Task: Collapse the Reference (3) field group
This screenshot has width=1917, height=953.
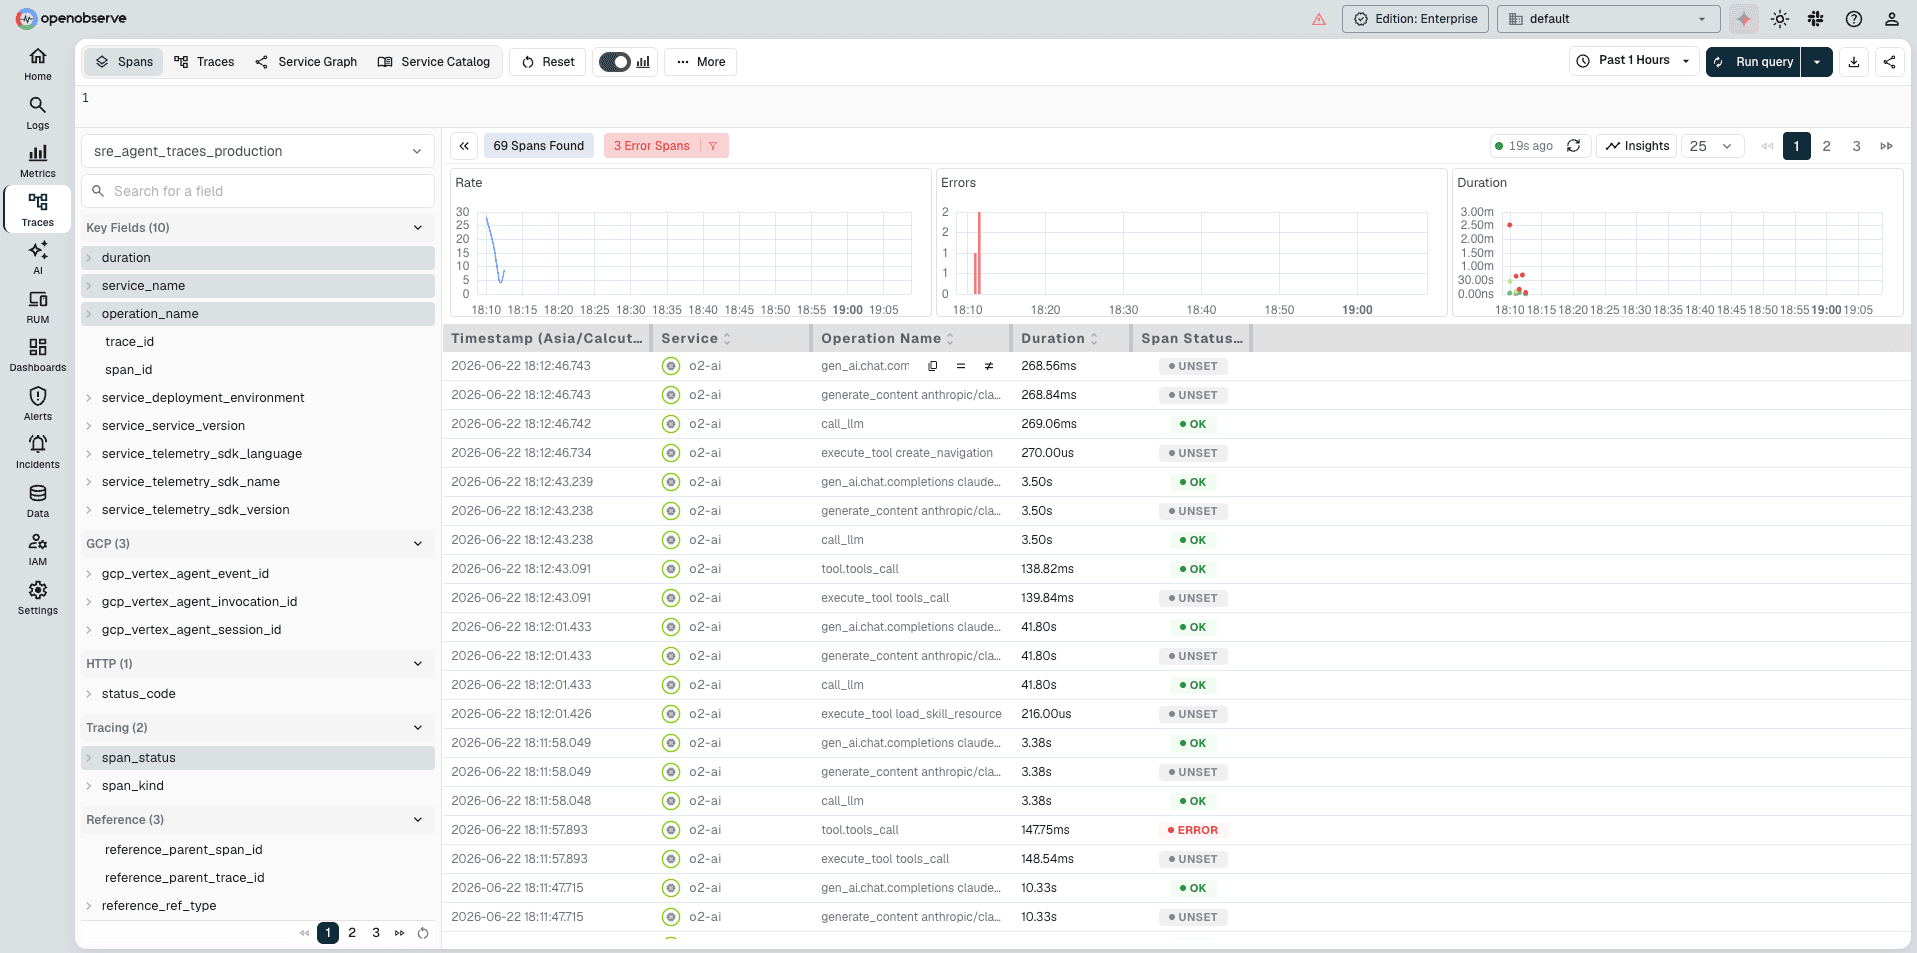Action: coord(418,820)
